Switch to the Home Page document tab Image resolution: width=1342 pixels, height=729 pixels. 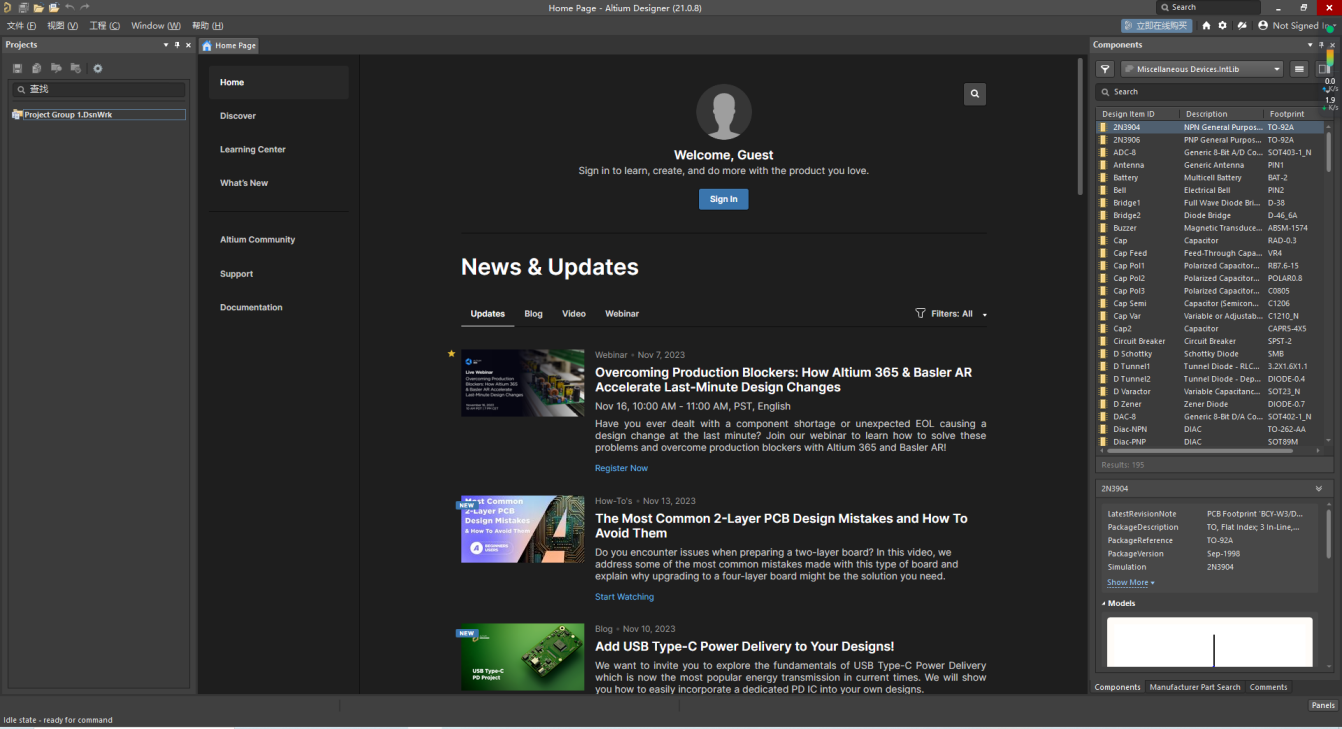(229, 45)
